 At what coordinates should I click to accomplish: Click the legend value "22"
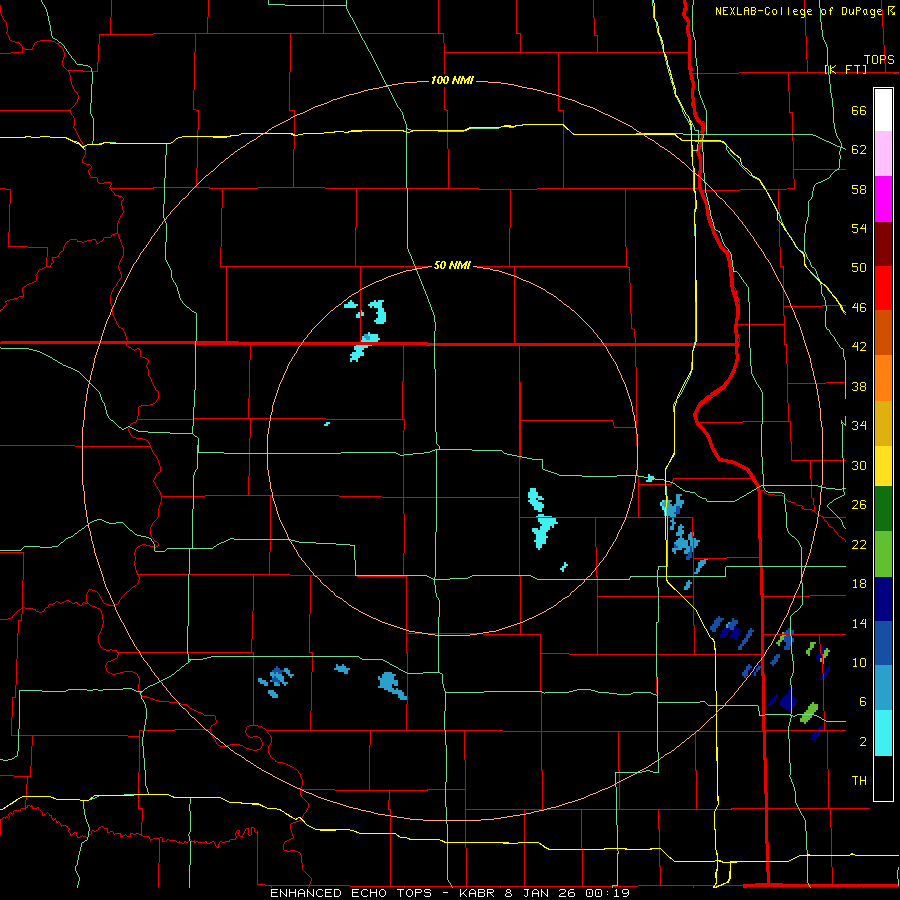click(x=859, y=544)
